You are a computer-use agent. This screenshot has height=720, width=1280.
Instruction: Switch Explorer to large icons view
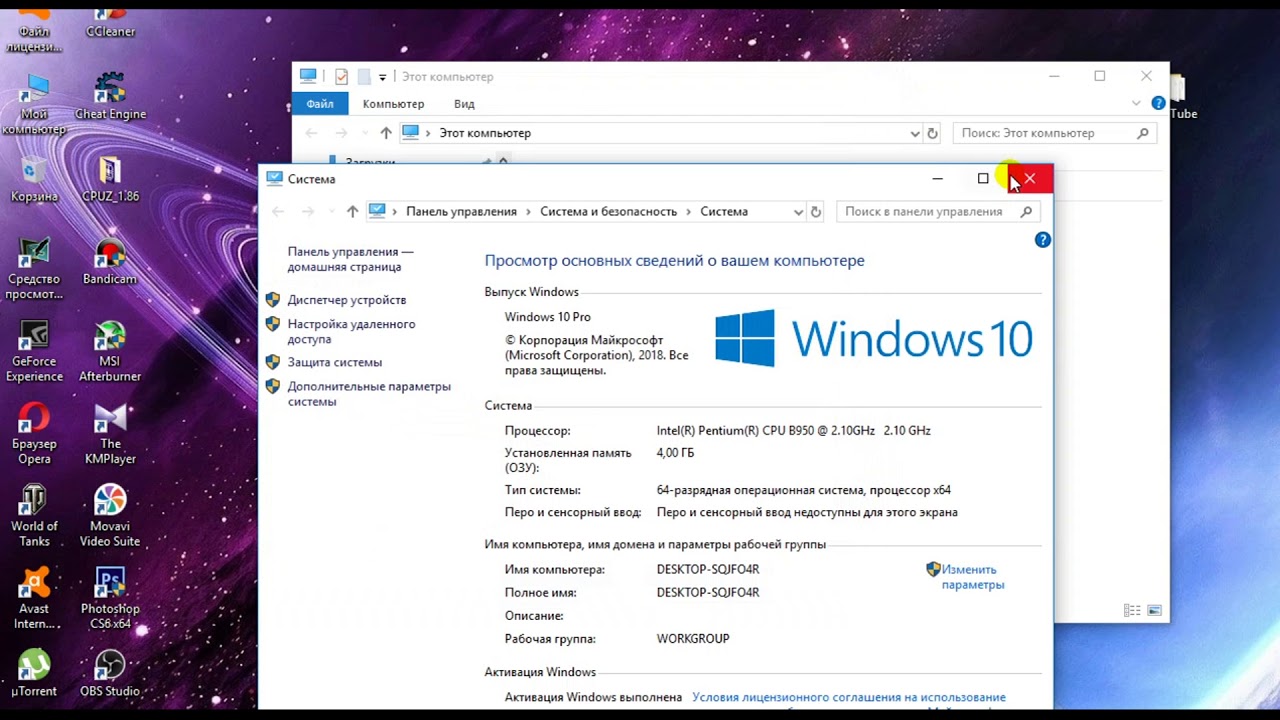[1155, 610]
